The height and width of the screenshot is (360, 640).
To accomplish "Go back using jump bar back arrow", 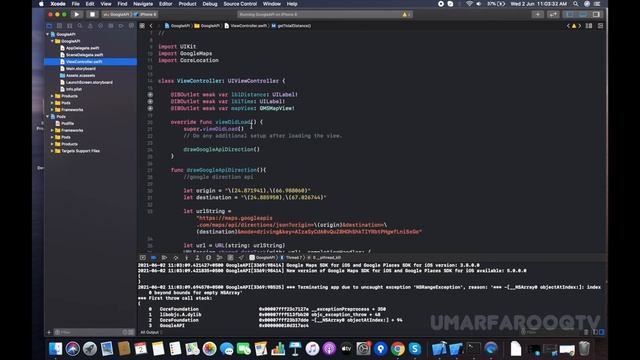I will coord(151,26).
